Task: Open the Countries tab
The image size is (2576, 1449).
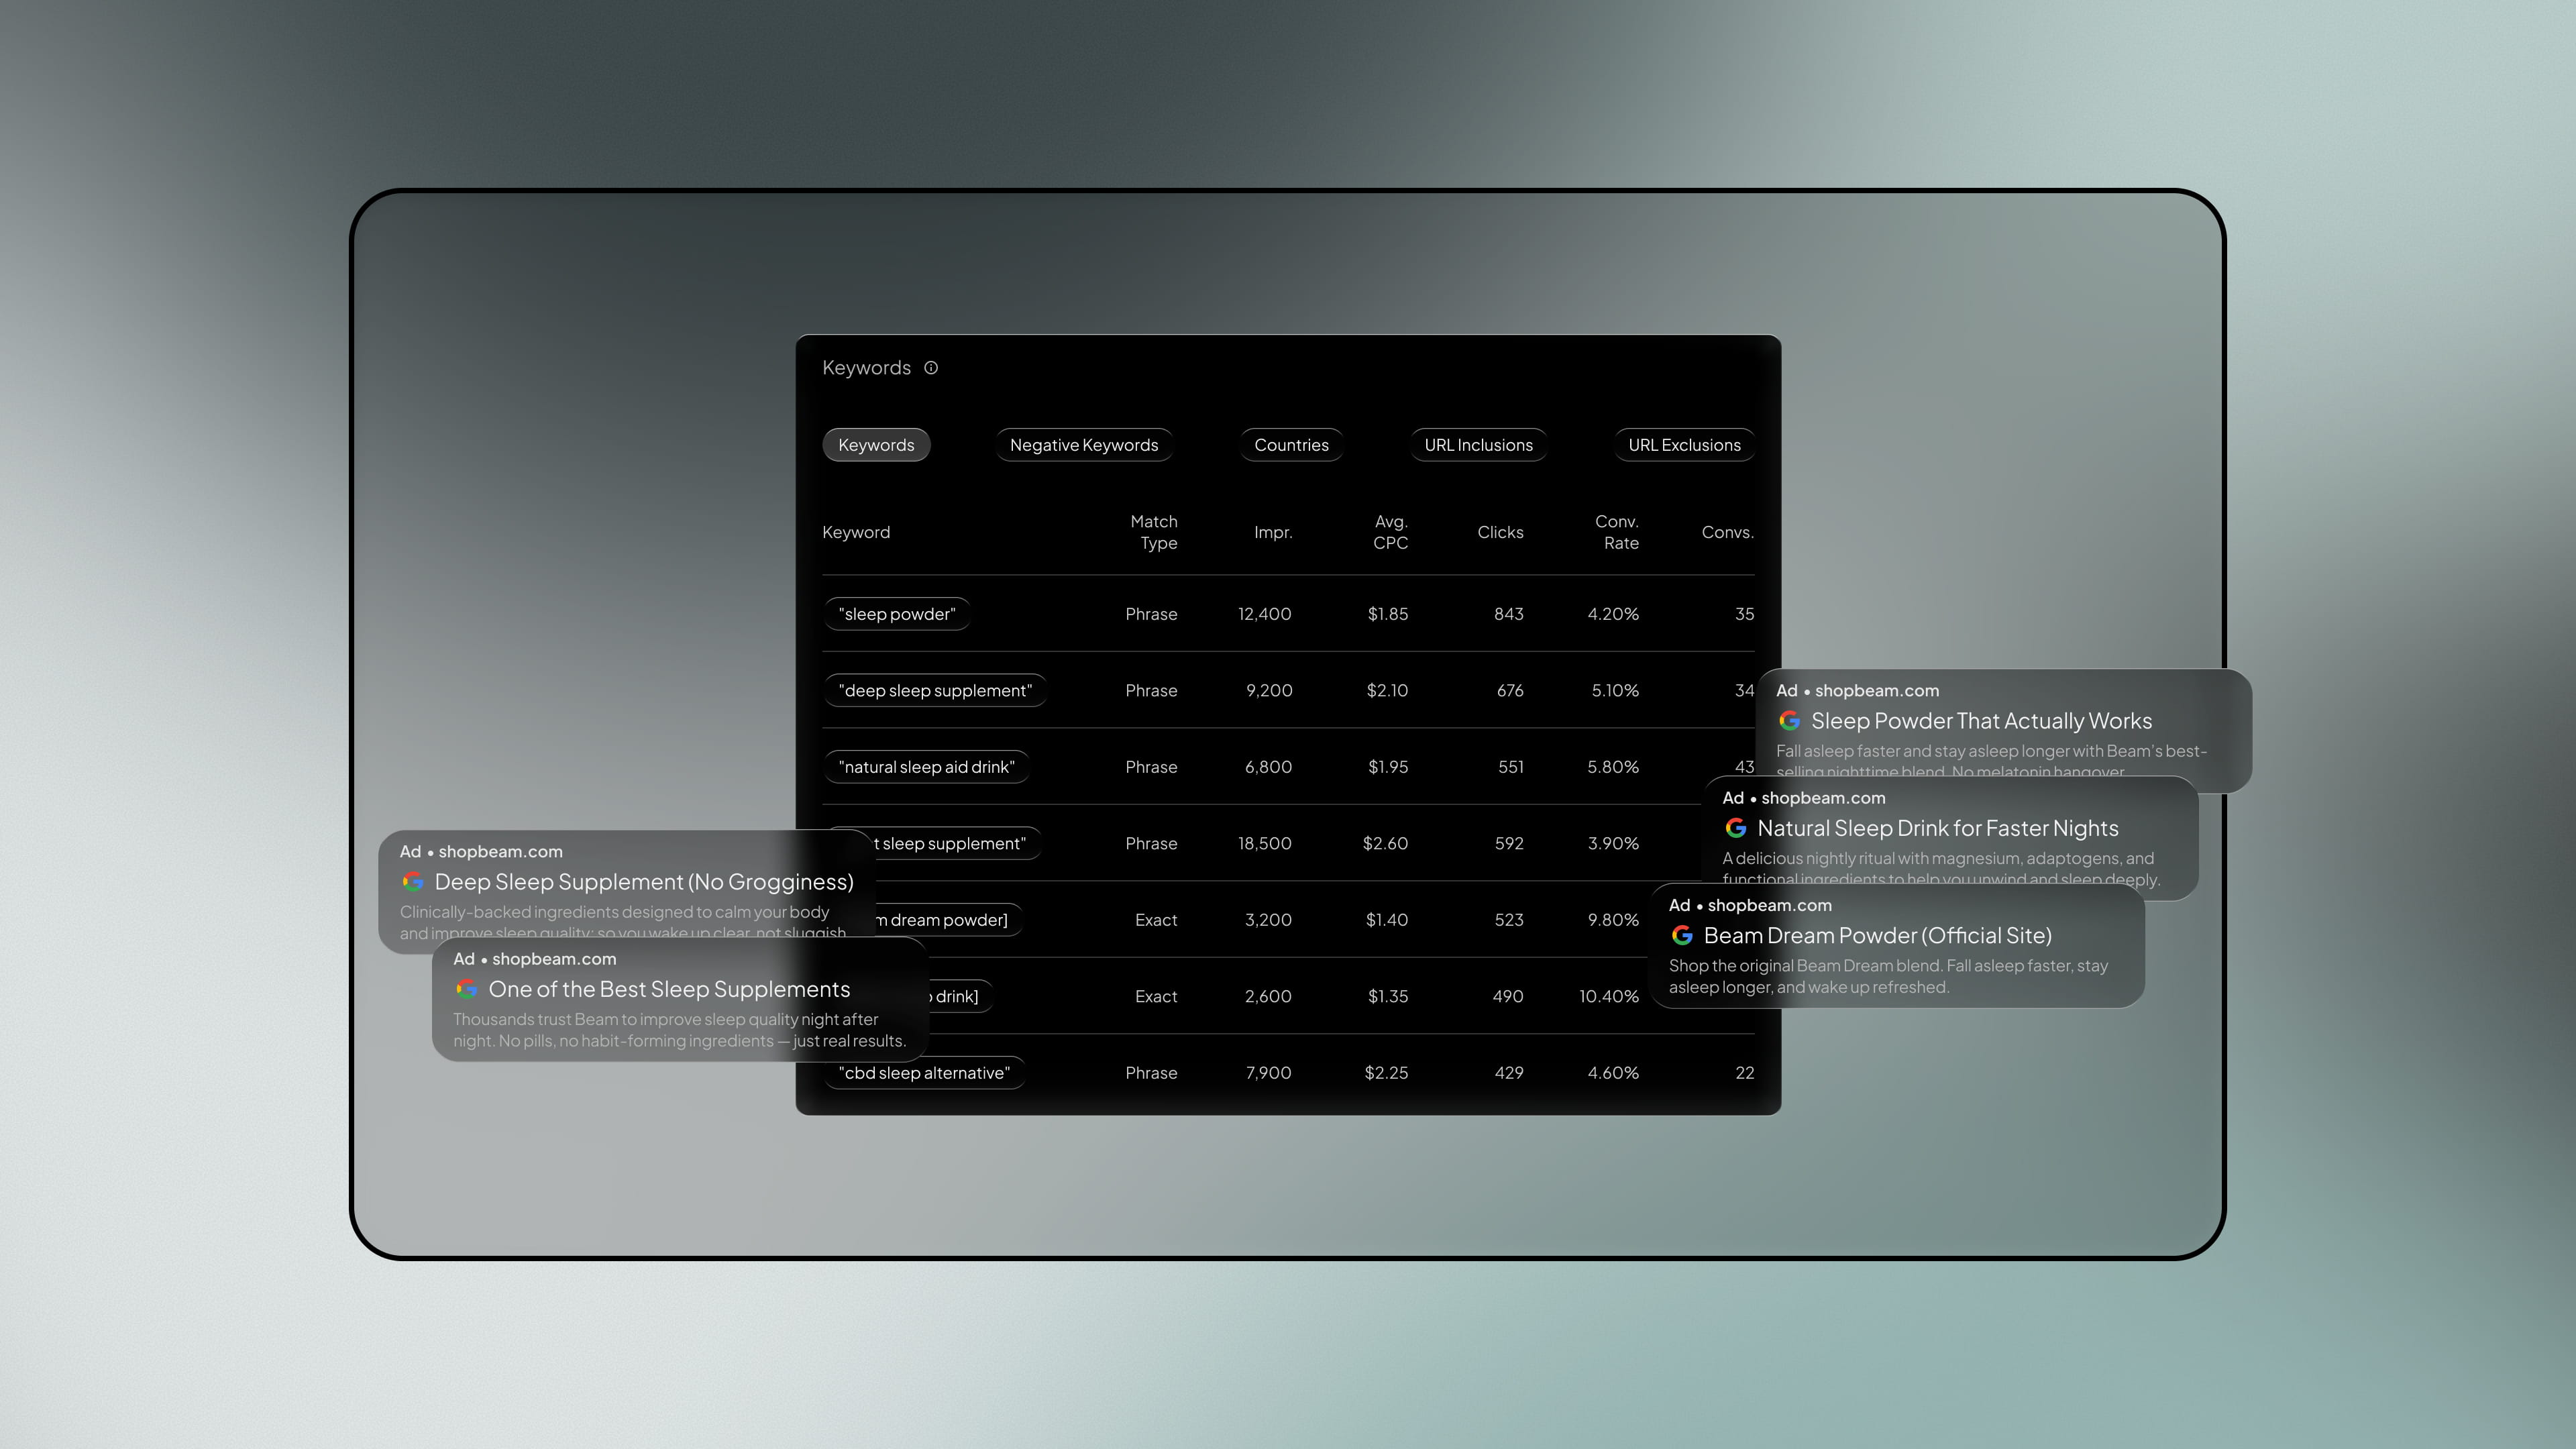Action: tap(1291, 445)
